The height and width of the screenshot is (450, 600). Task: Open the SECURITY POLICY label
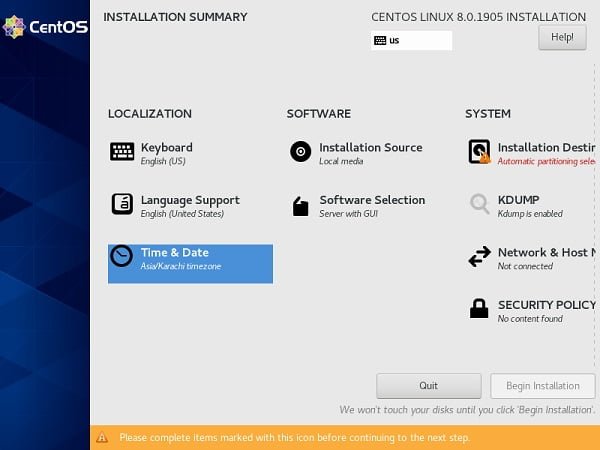(x=546, y=305)
